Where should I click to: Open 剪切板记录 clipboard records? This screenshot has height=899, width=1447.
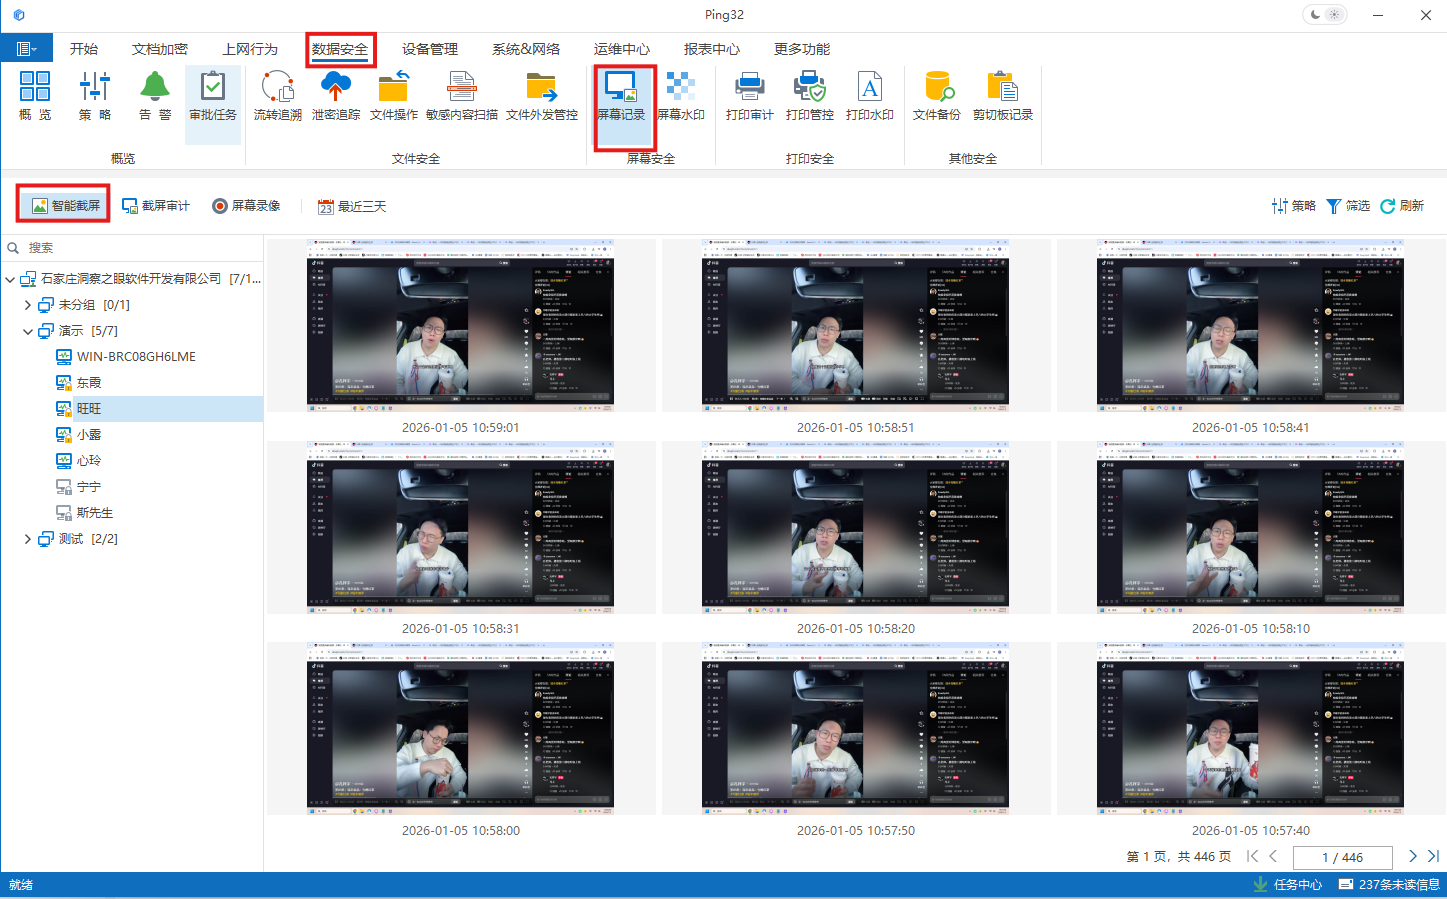click(1002, 97)
